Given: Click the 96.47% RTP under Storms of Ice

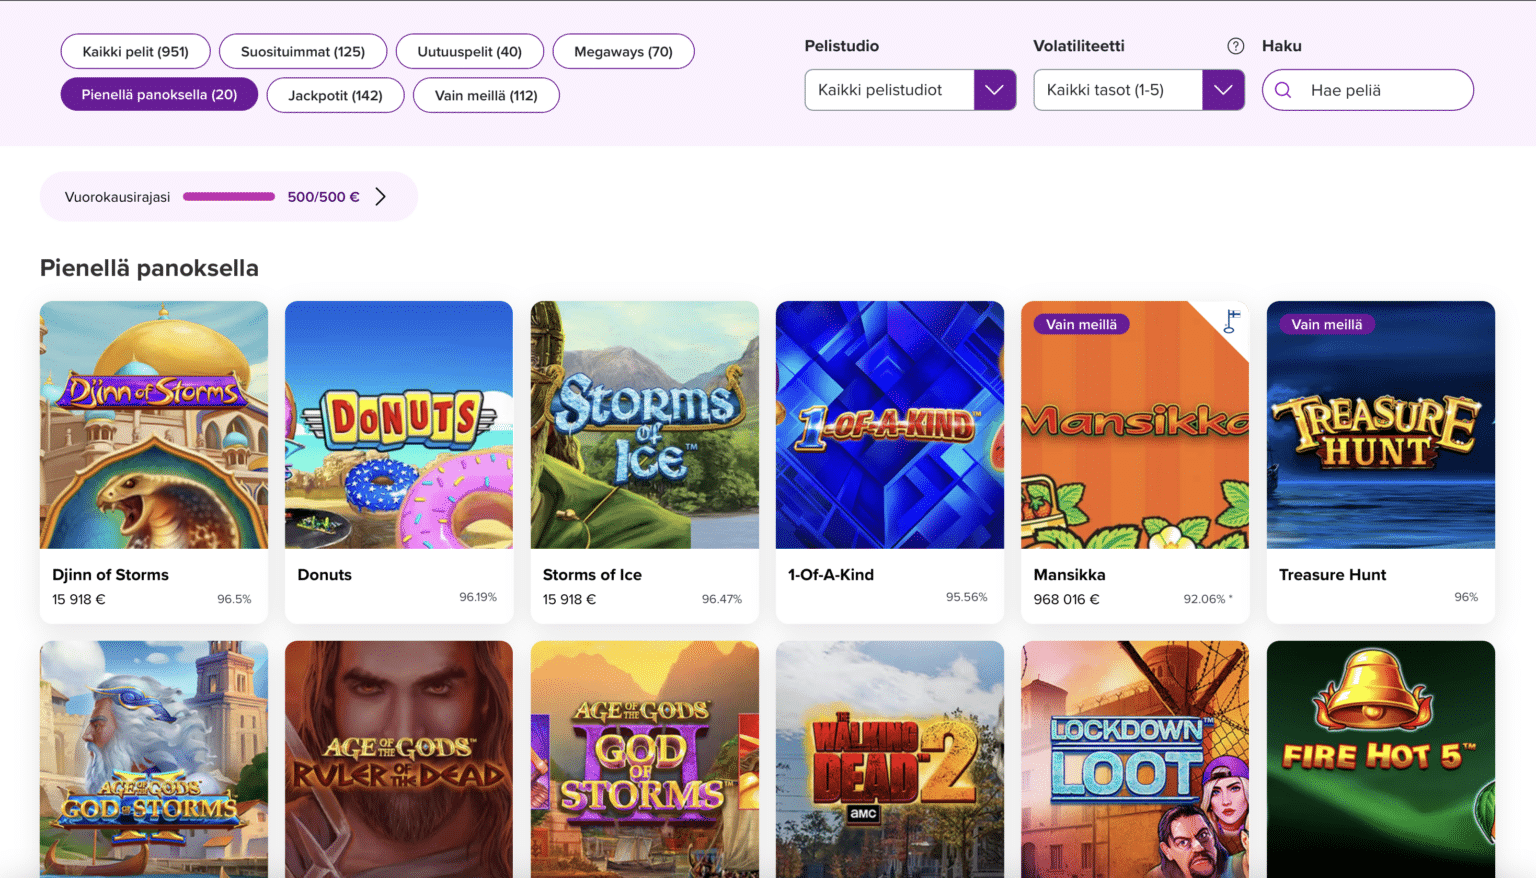Looking at the screenshot, I should point(722,599).
